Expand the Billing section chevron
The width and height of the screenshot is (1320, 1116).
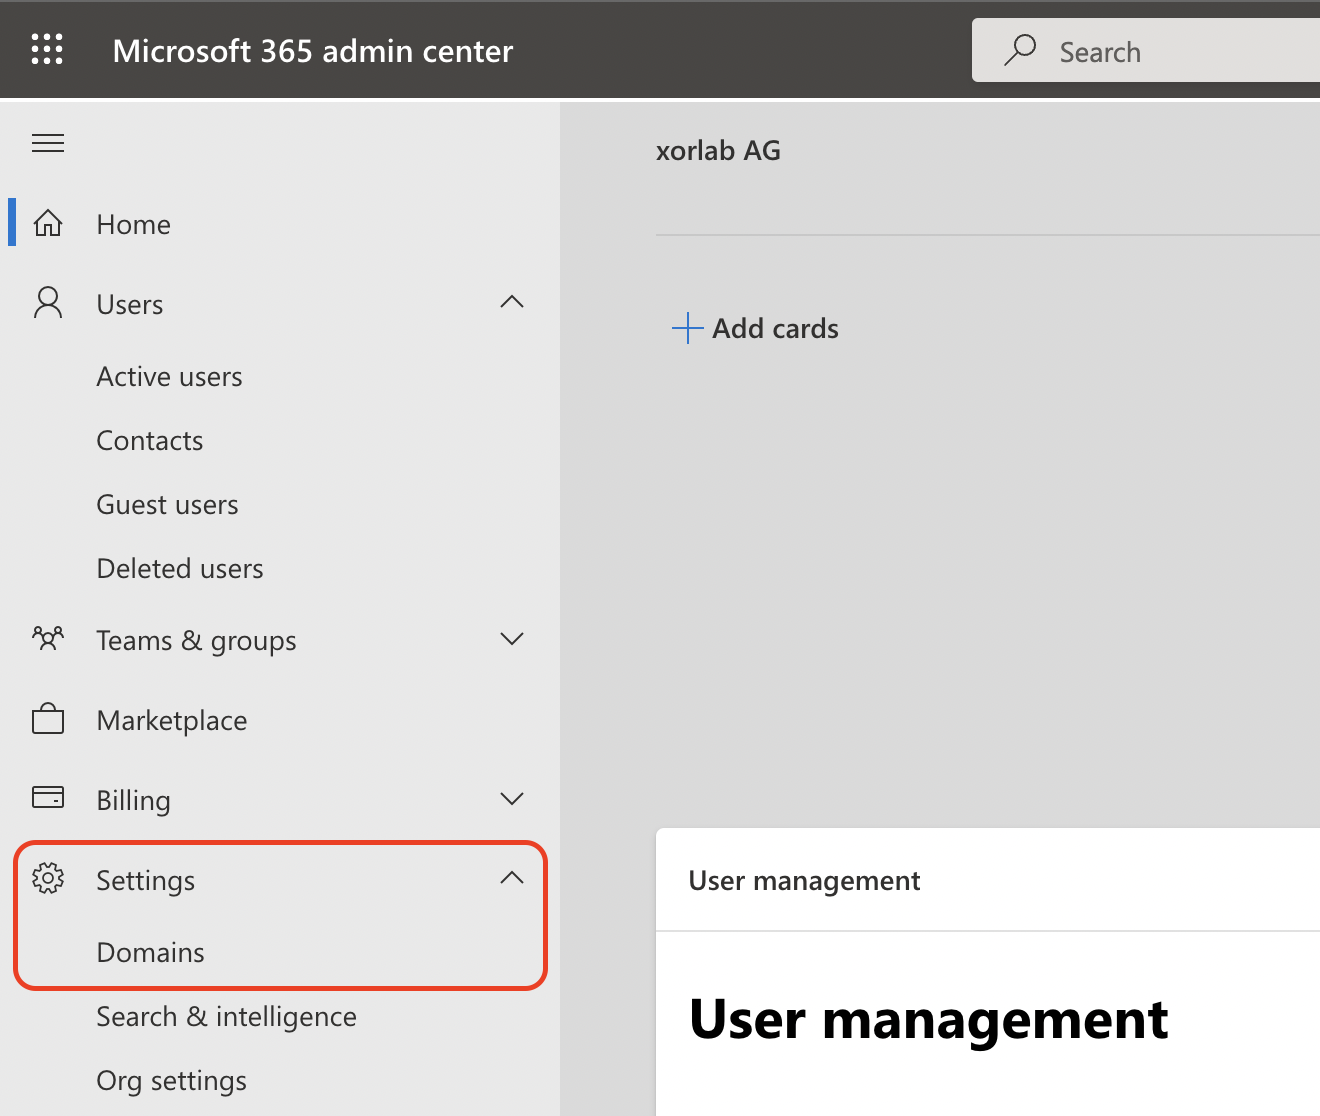coord(512,799)
